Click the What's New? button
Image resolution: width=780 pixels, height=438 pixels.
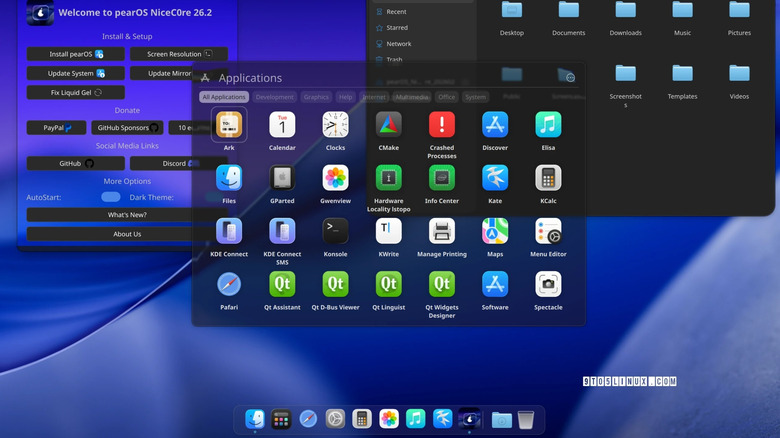click(x=127, y=215)
